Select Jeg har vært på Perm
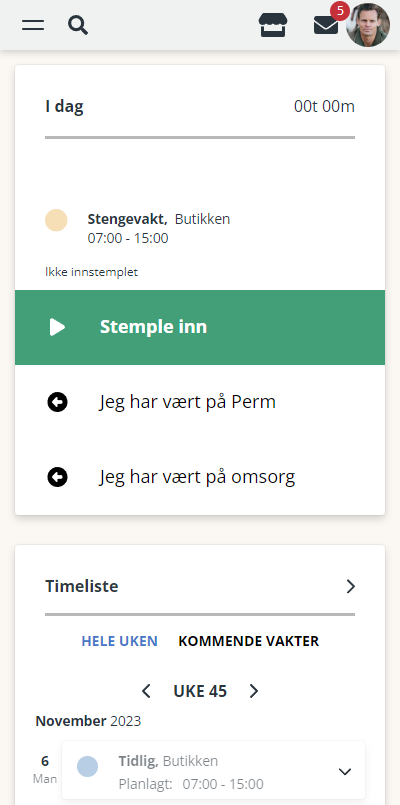400x805 pixels. click(x=200, y=402)
